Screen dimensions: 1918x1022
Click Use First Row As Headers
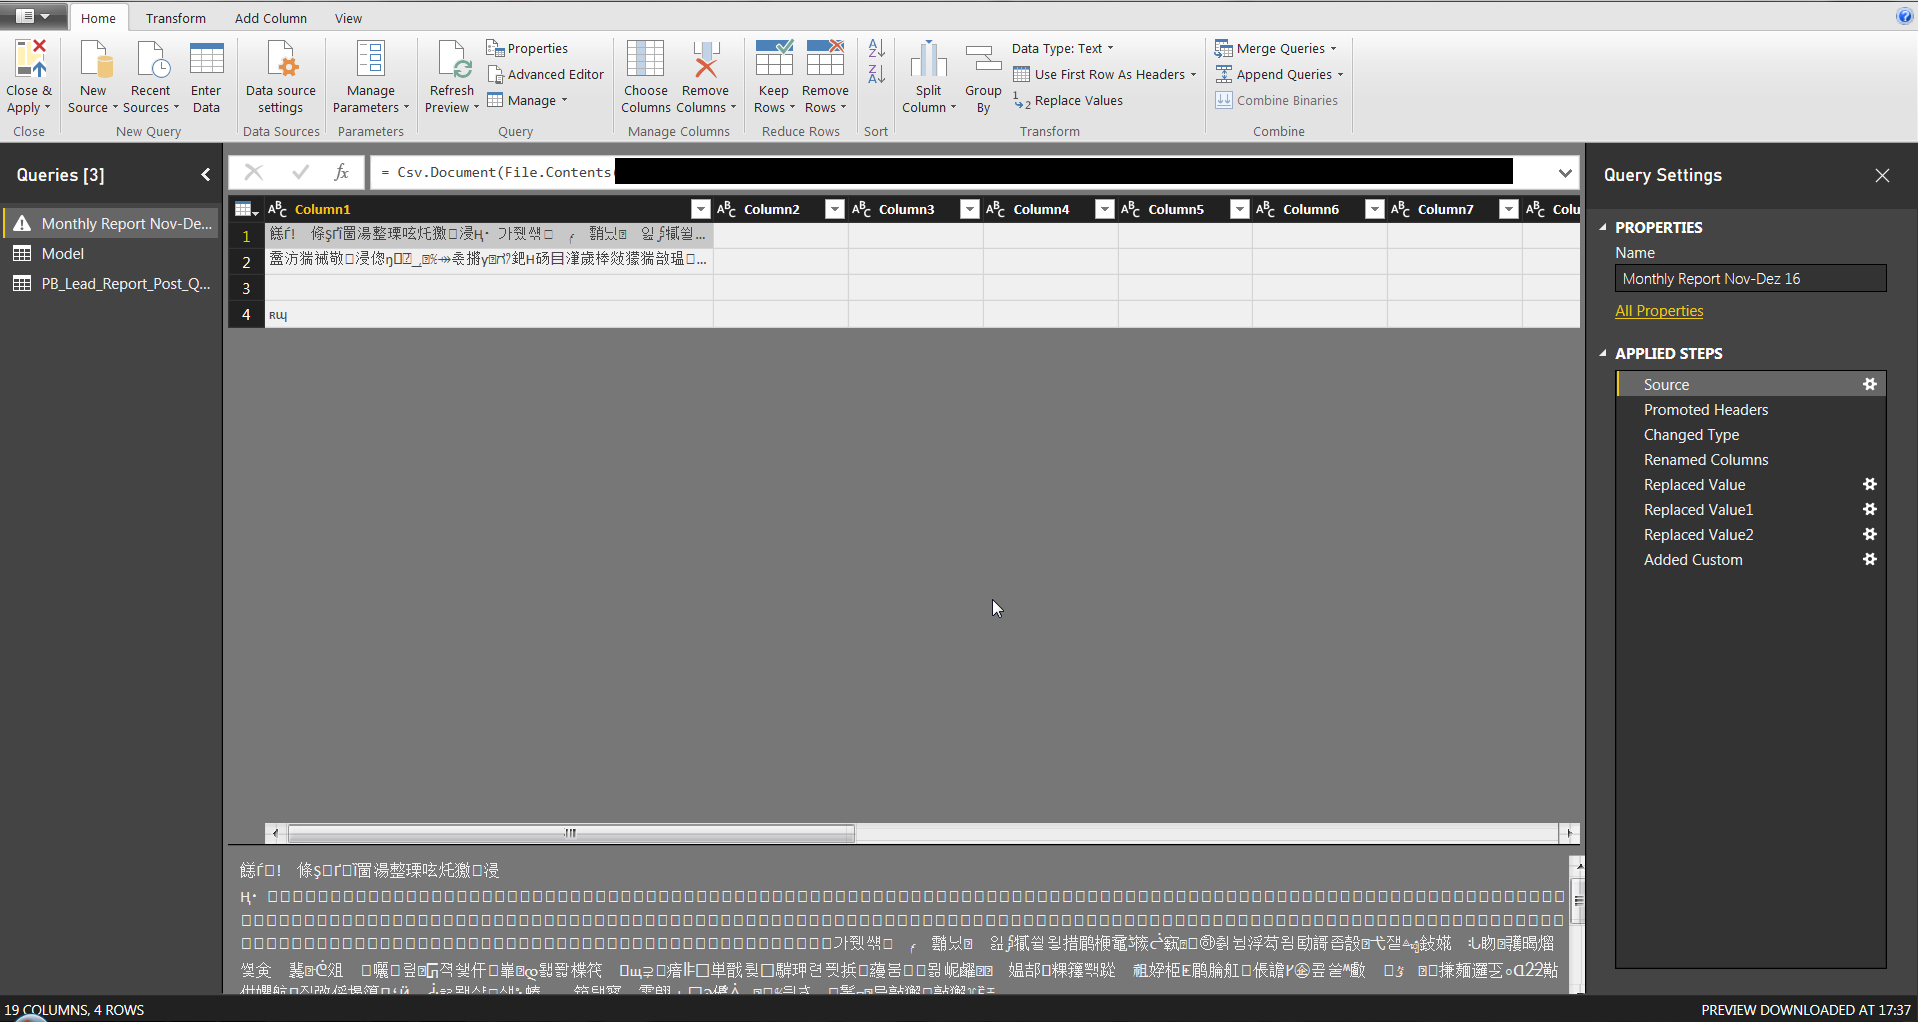[x=1104, y=74]
